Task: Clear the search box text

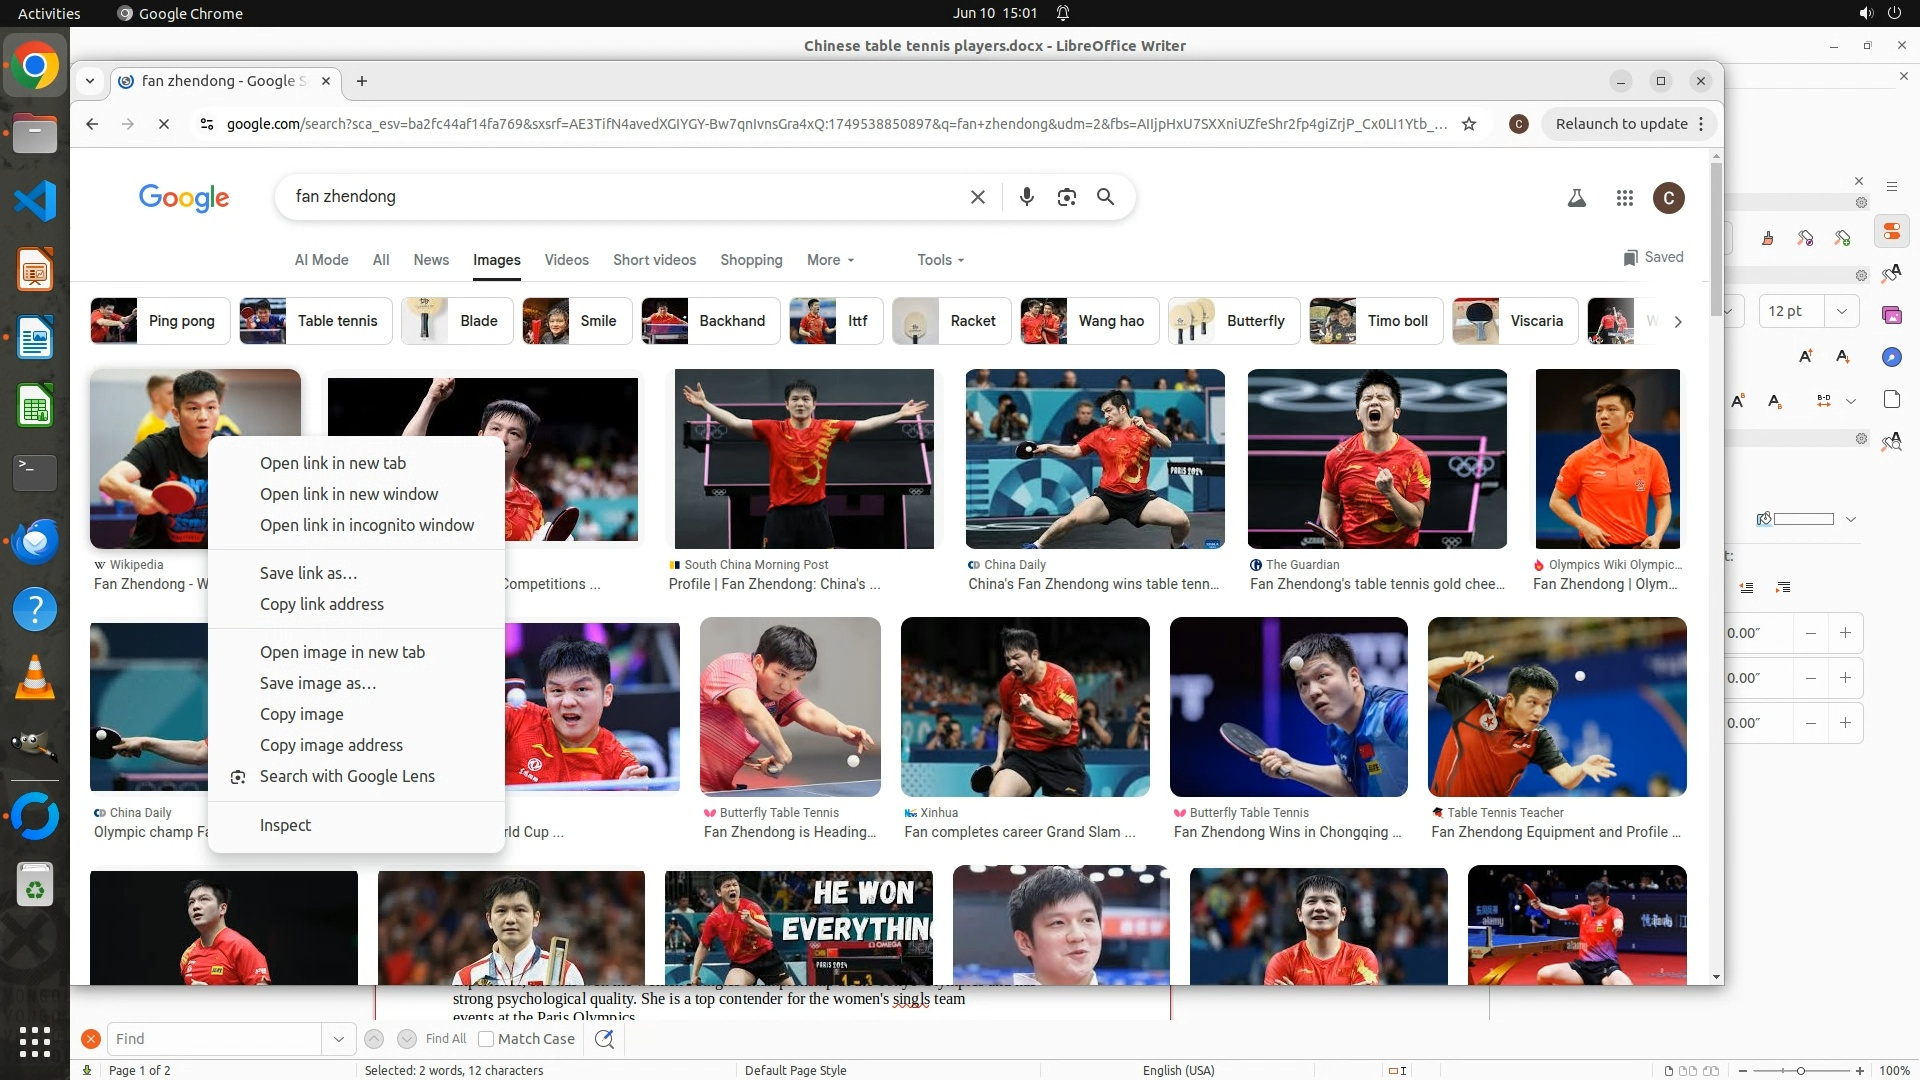Action: click(977, 197)
